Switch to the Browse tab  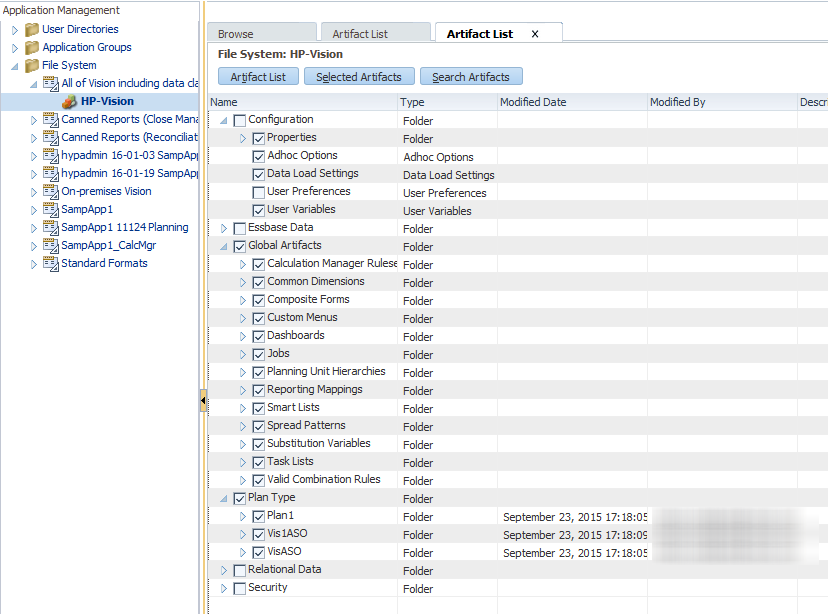click(262, 33)
